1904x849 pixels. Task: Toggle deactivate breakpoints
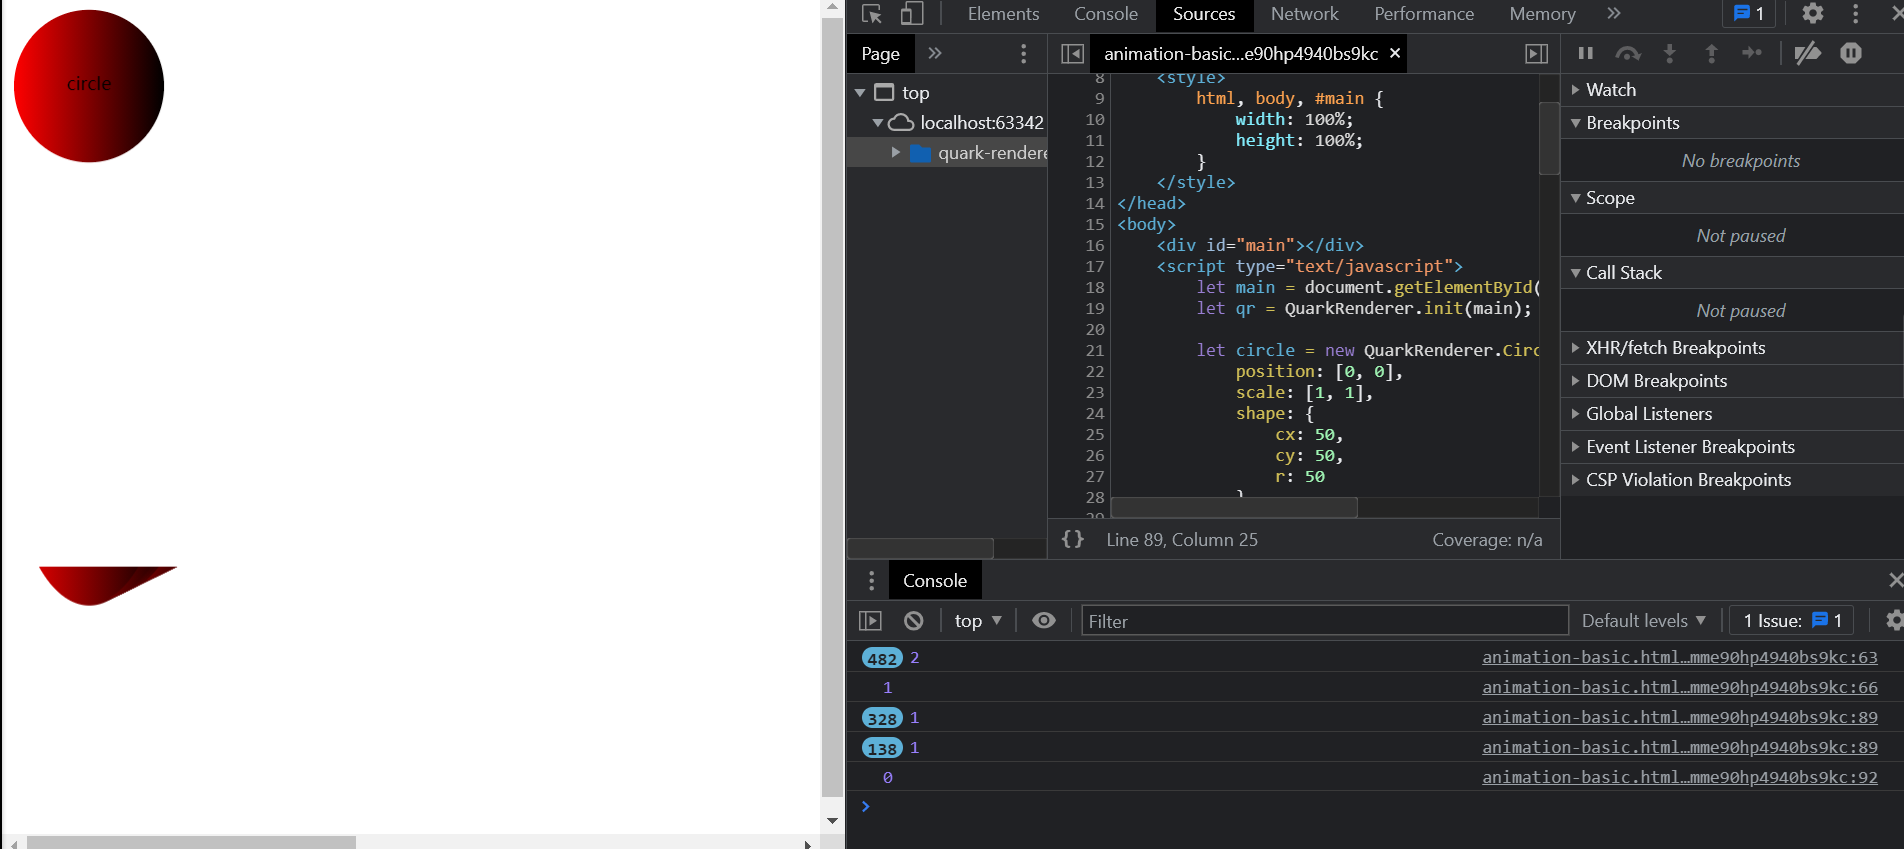coord(1807,53)
